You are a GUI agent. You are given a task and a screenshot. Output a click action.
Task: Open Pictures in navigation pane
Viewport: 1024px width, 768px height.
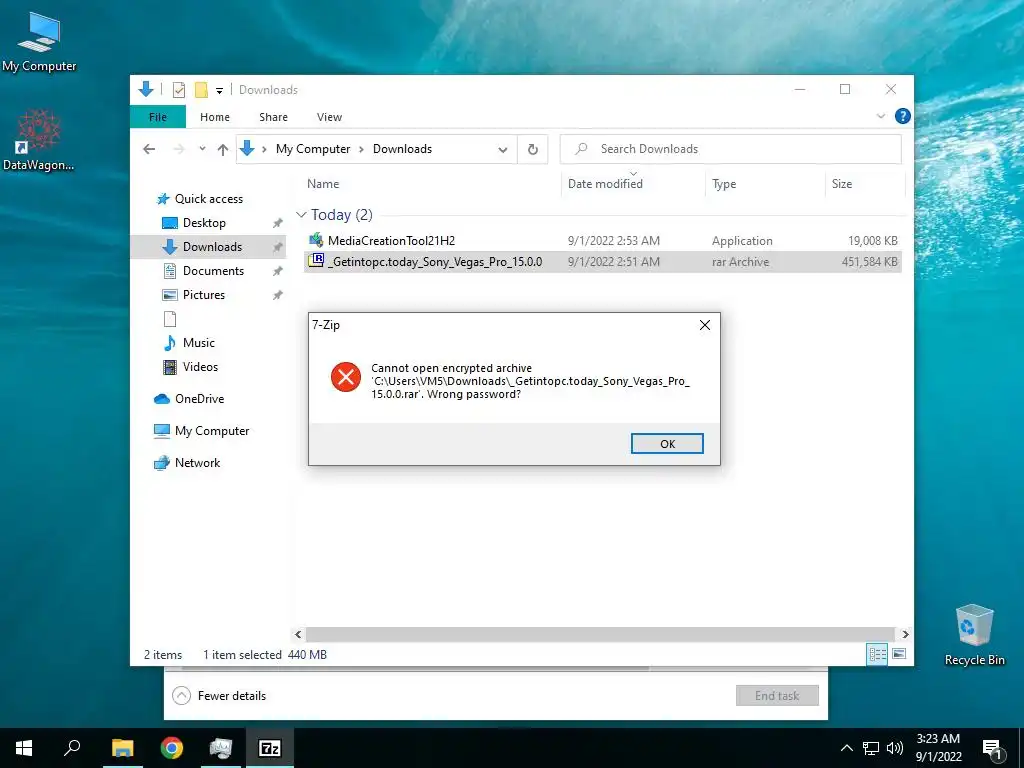[x=204, y=295]
